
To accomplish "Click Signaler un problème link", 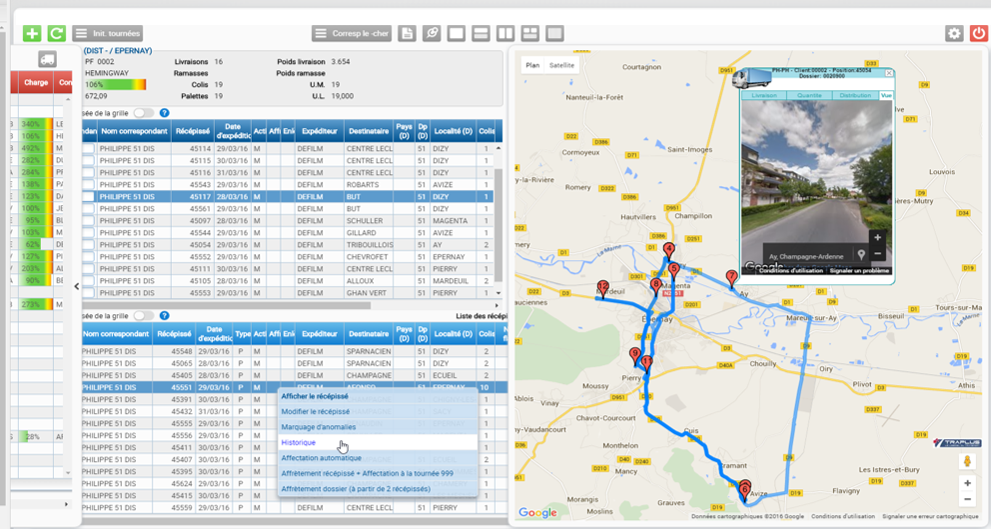I will pos(859,271).
